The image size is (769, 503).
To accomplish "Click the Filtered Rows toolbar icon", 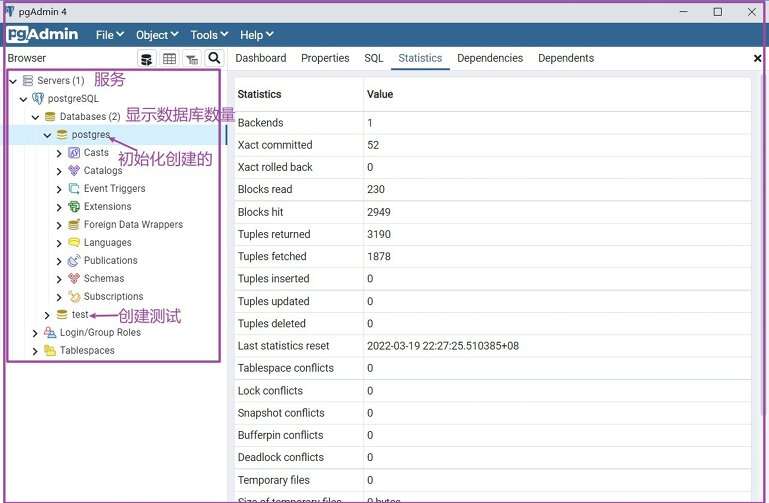I will click(192, 58).
